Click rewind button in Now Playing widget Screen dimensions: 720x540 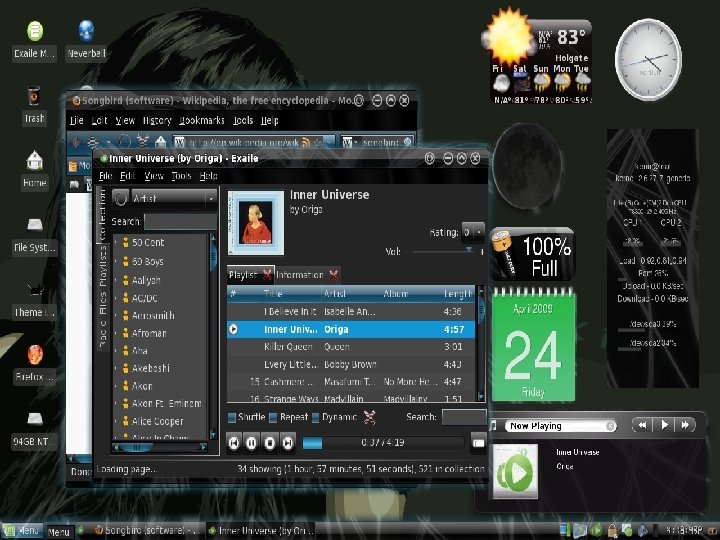[x=643, y=425]
